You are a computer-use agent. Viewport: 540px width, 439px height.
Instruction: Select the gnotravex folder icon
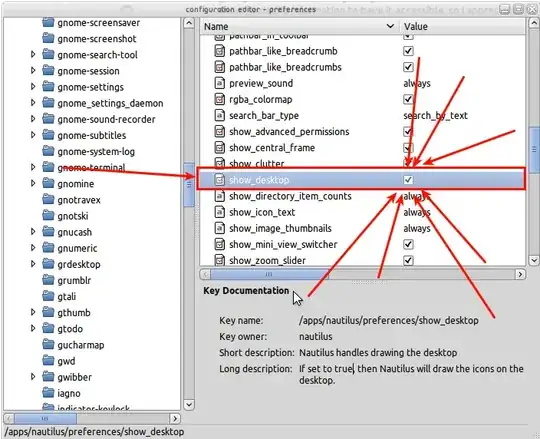48,200
